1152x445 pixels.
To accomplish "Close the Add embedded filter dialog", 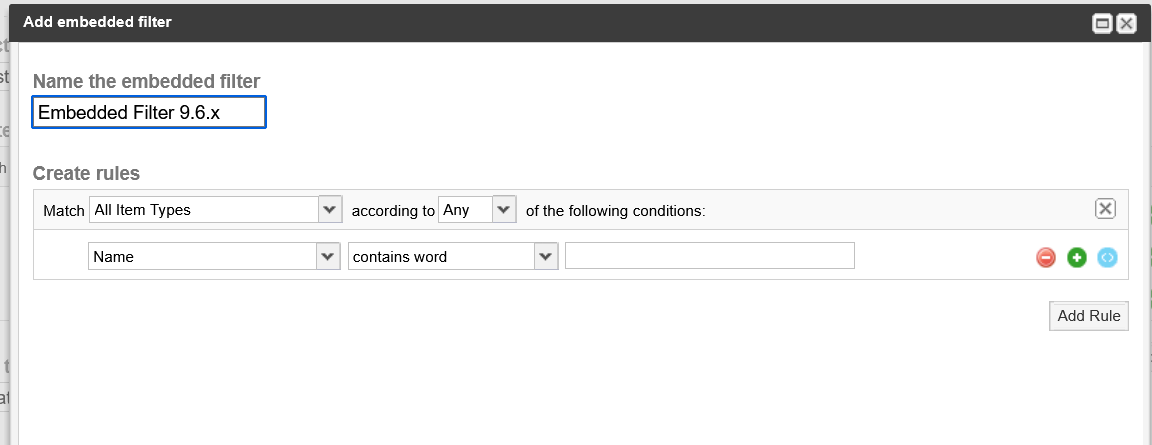I will [1126, 23].
